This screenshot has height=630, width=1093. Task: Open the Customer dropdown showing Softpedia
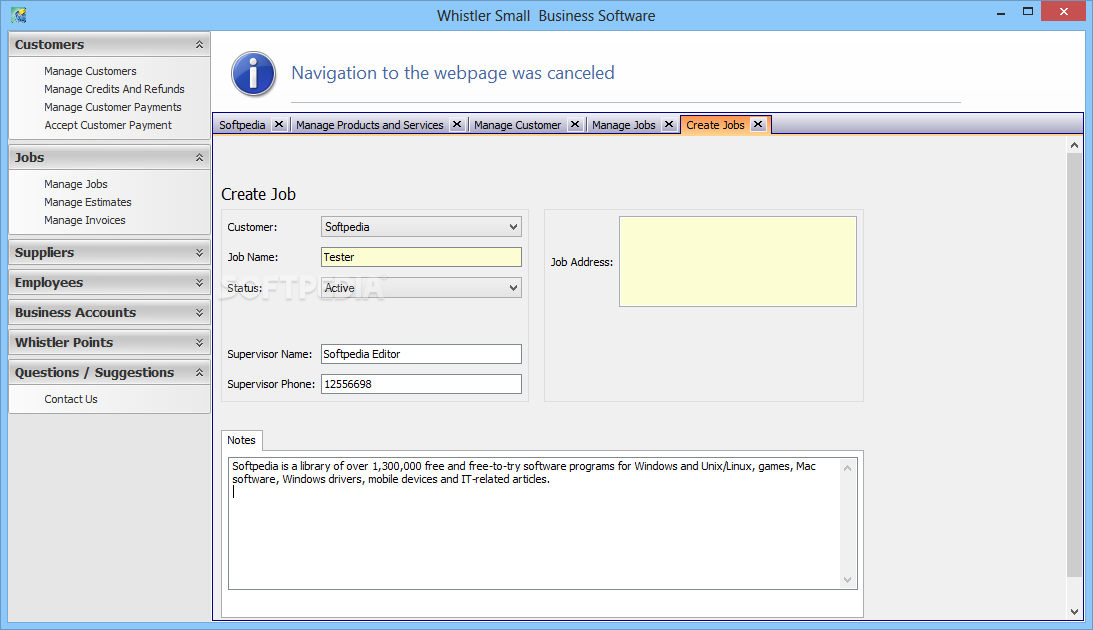point(421,226)
